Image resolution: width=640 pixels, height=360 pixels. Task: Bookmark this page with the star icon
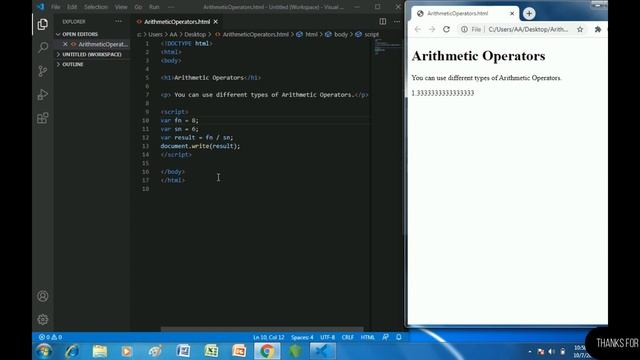coord(580,29)
